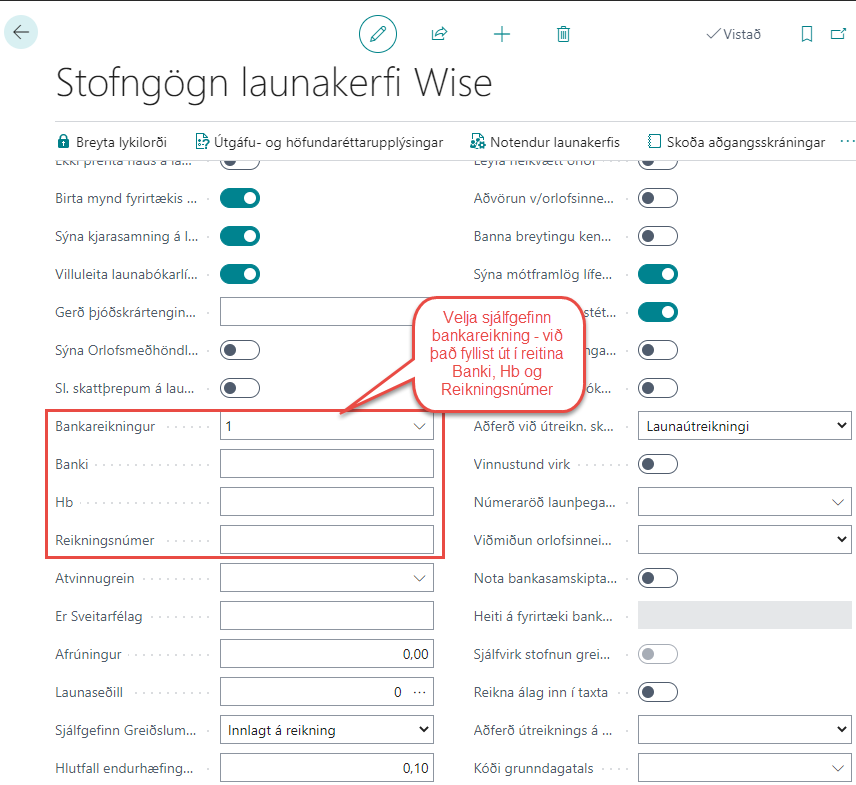The height and width of the screenshot is (785, 856).
Task: Click the share icon
Action: [x=439, y=34]
